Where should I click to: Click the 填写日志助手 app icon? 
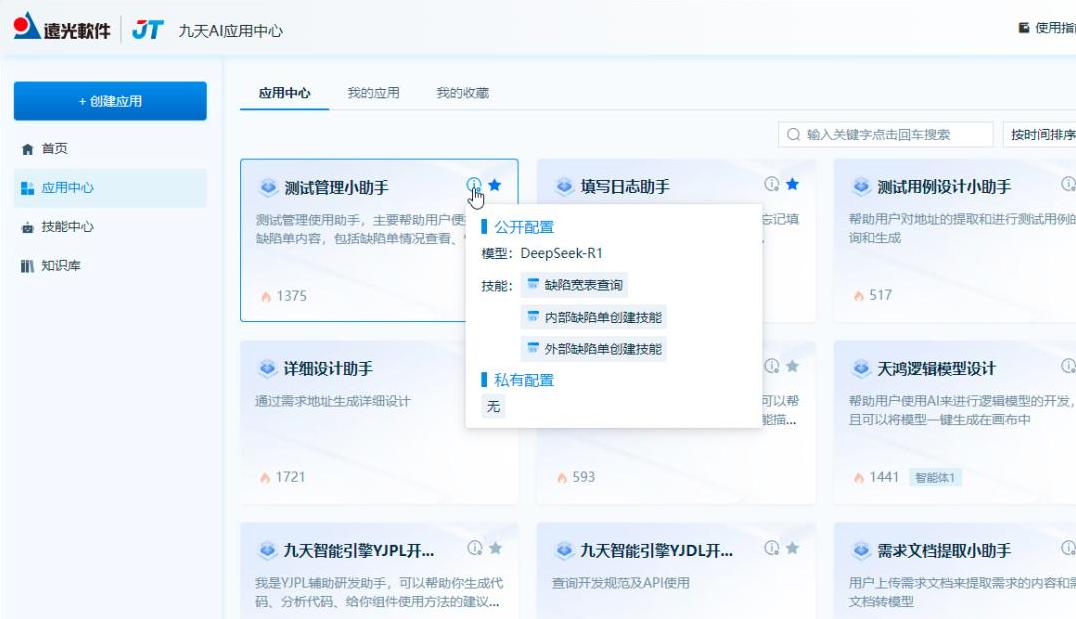(564, 186)
